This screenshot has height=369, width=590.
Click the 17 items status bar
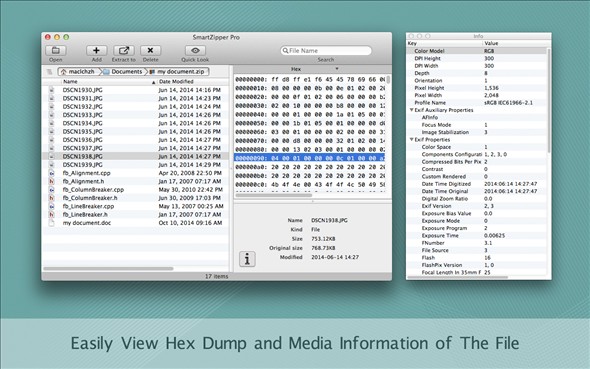click(x=216, y=276)
